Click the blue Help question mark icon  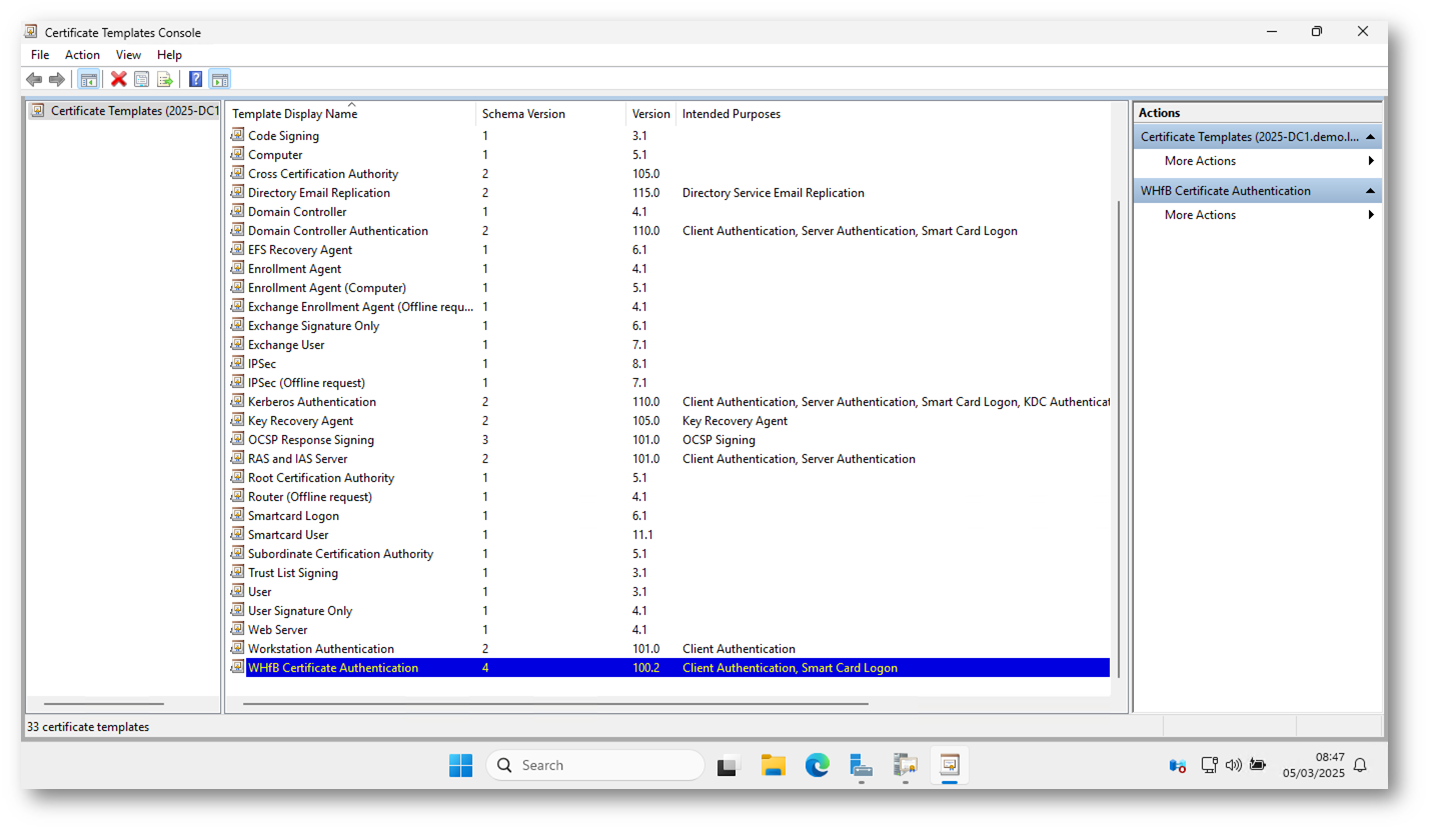coord(196,79)
